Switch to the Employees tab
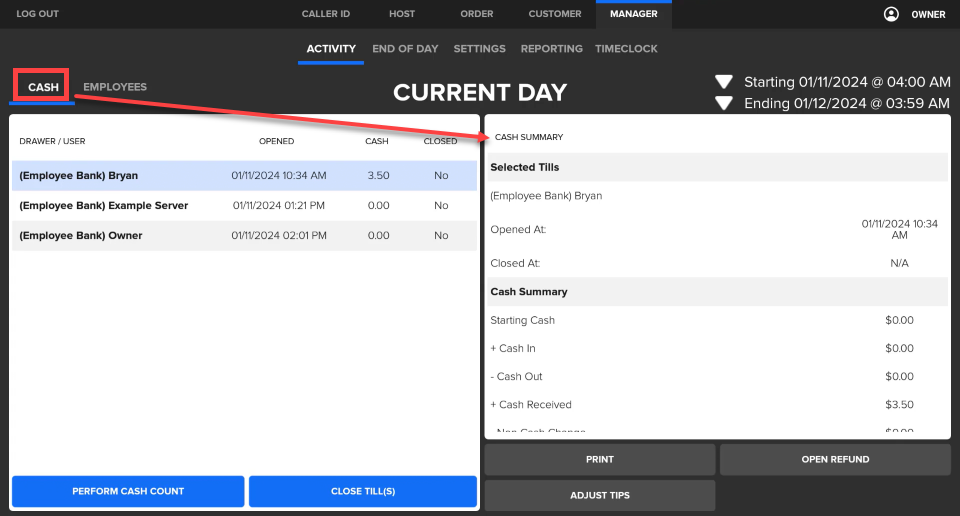 (x=115, y=87)
